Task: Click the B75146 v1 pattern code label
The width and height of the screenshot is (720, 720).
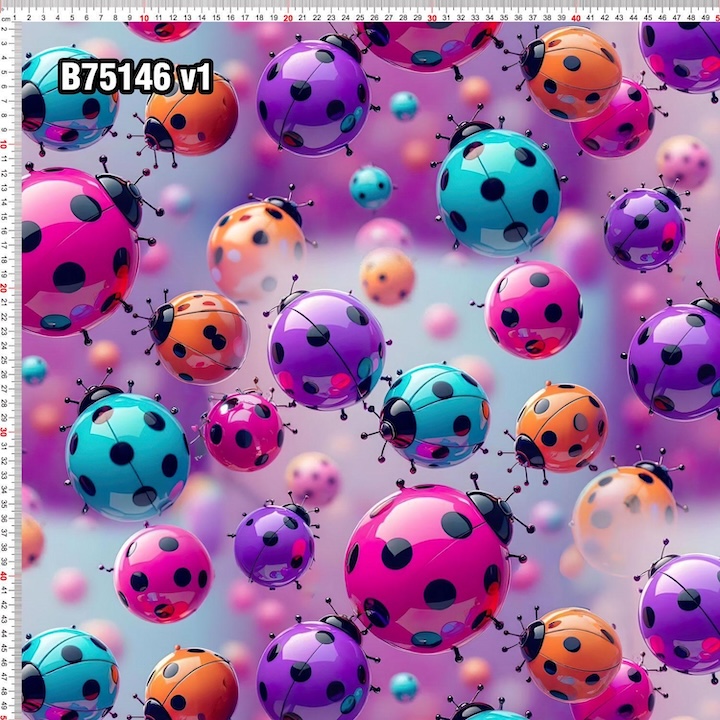Action: coord(136,77)
